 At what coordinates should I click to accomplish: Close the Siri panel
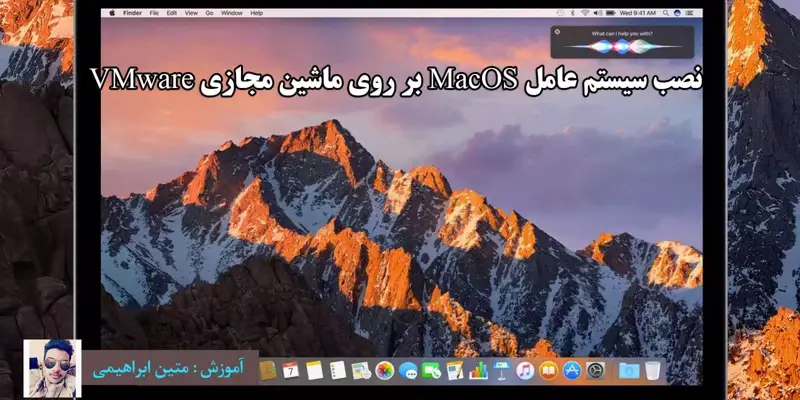tap(557, 32)
